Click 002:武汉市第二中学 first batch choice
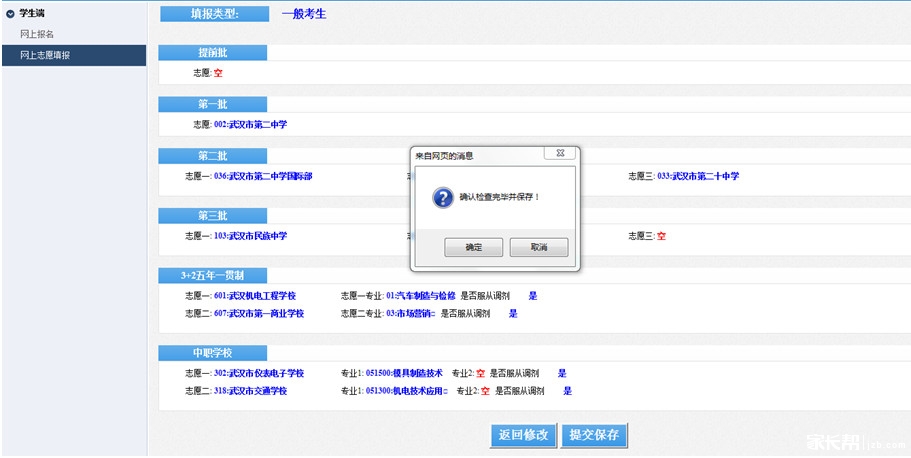This screenshot has width=911, height=458. (x=250, y=125)
